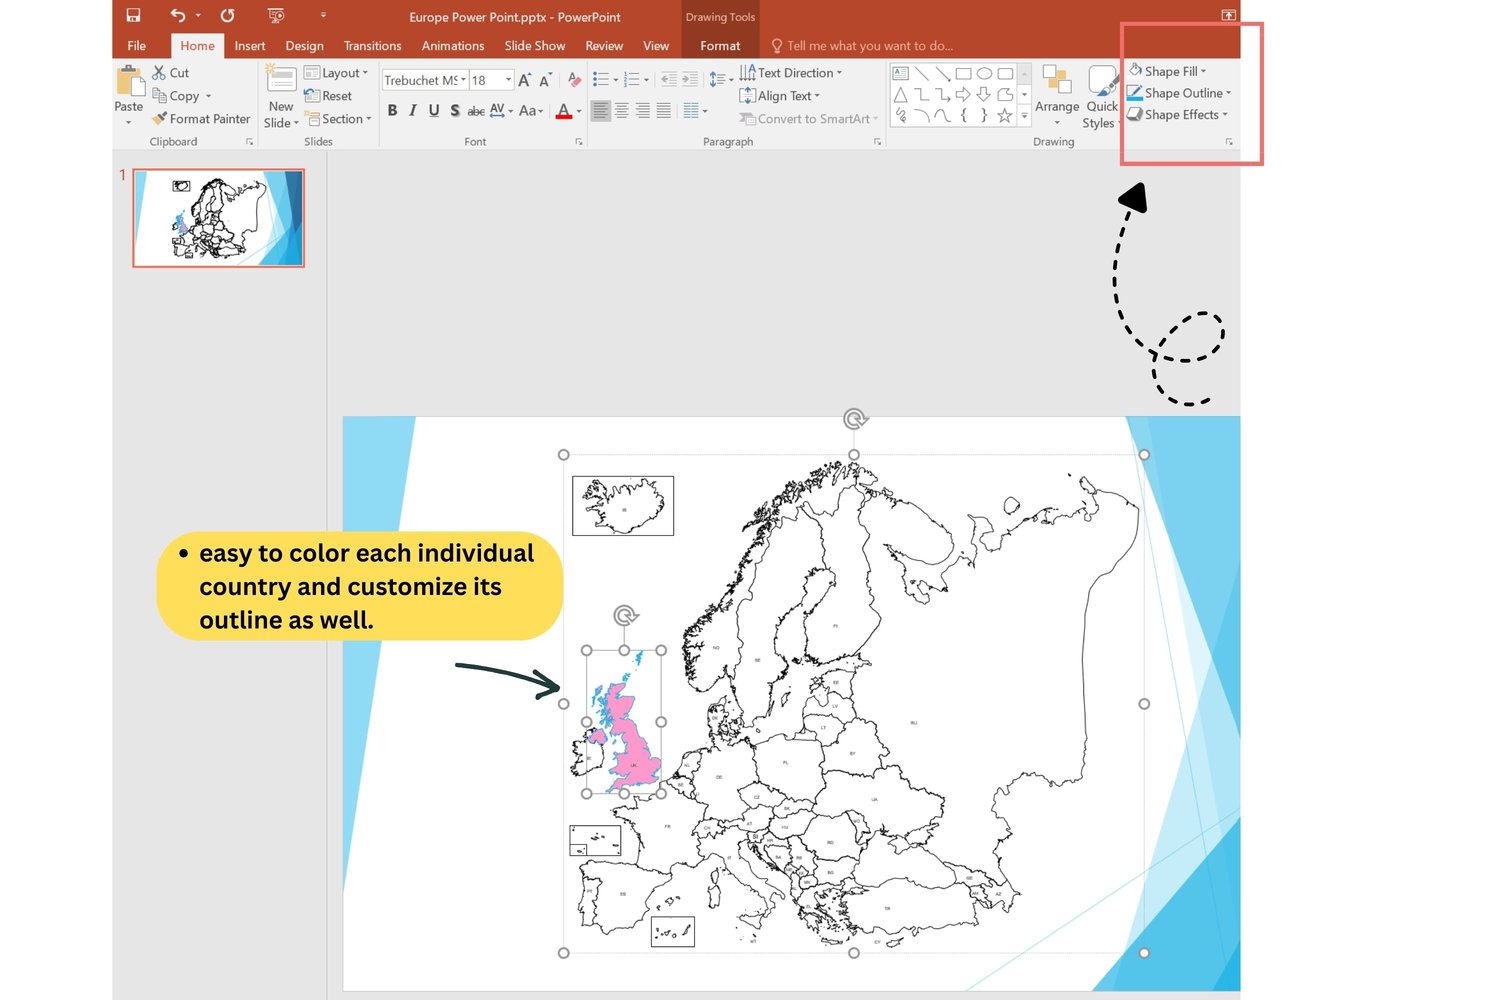This screenshot has width=1500, height=1000.
Task: Open the Font Color red swatch
Action: (564, 111)
